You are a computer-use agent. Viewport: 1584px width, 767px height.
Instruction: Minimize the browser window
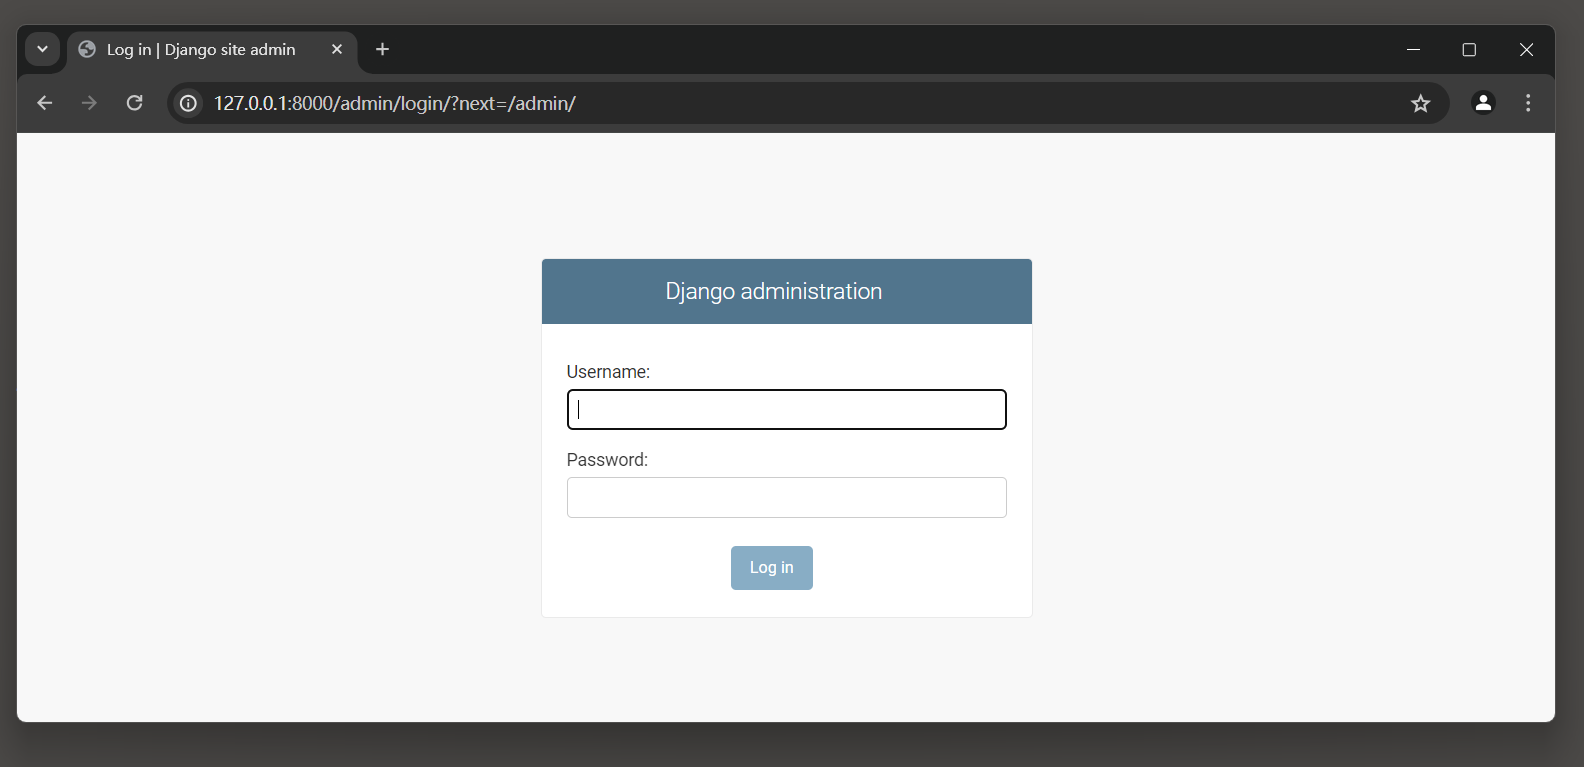pos(1413,49)
